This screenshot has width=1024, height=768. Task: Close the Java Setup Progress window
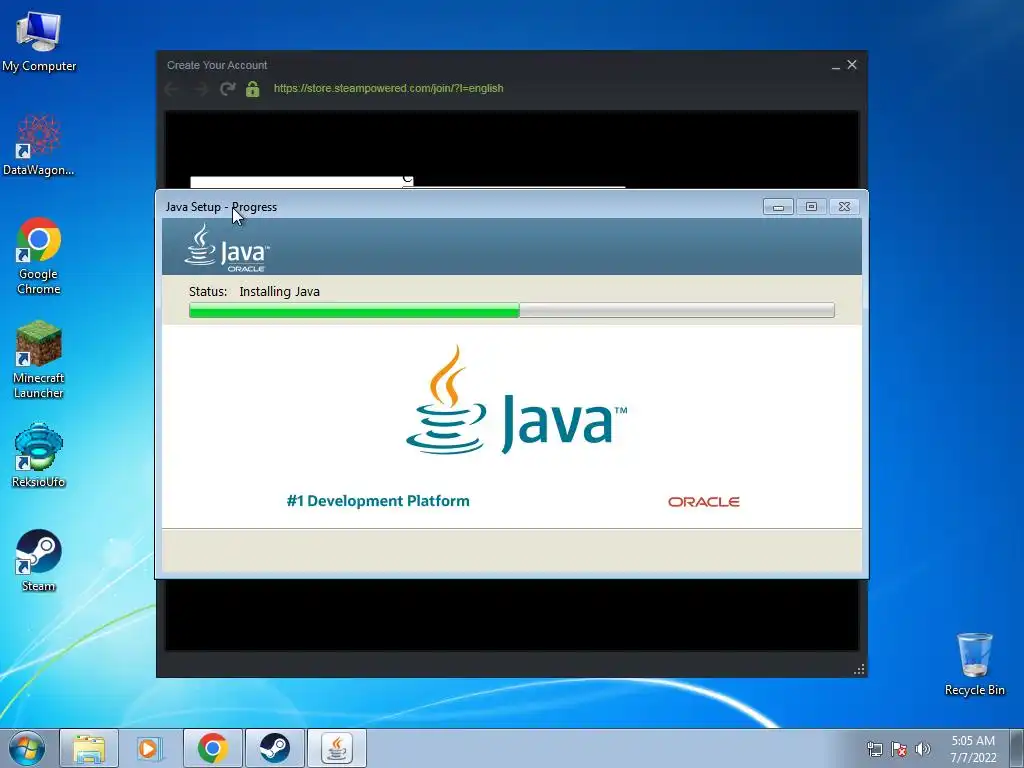844,206
